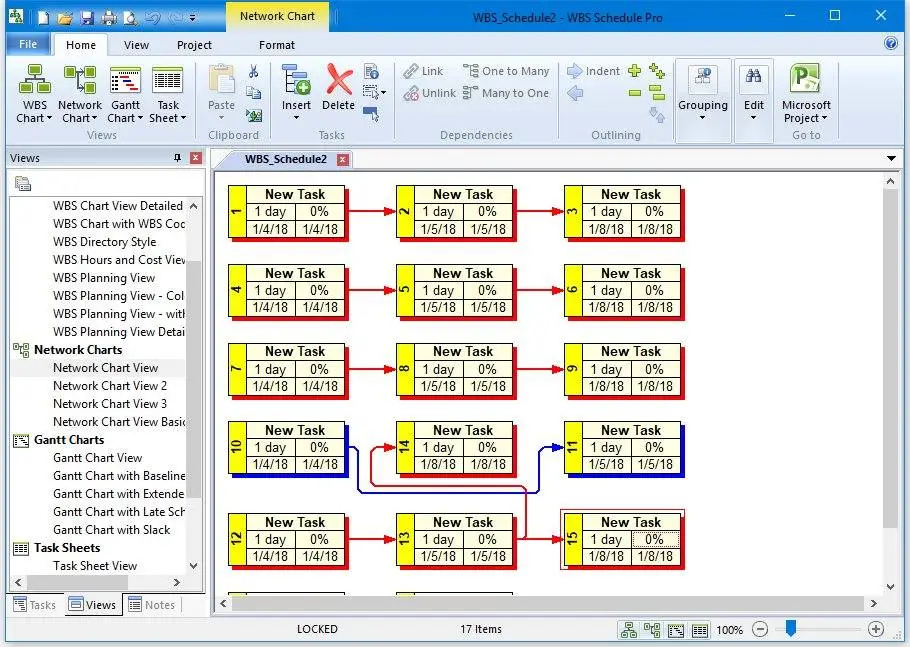This screenshot has width=910, height=647.
Task: Switch to the Home ribbon tab
Action: 81,45
